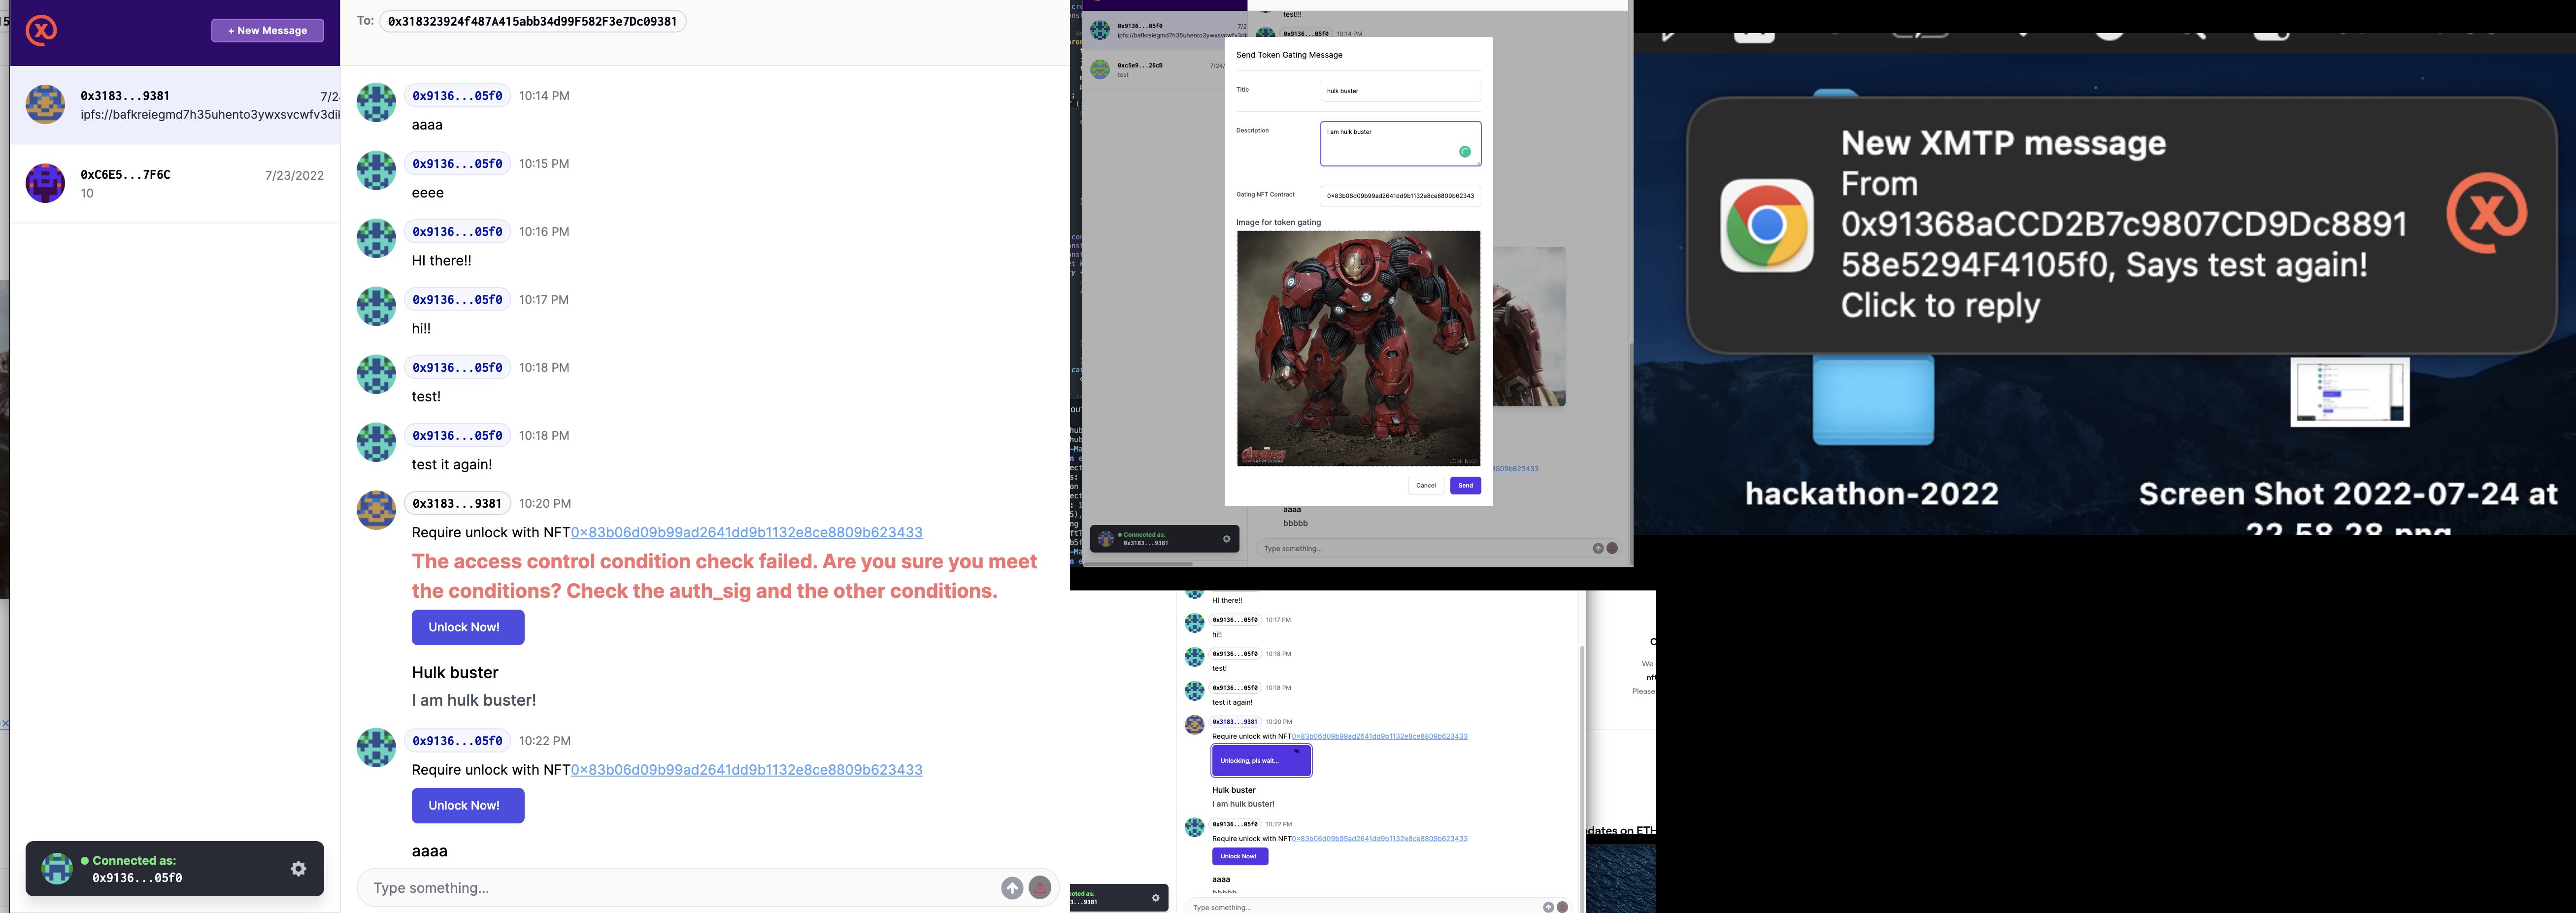Image resolution: width=2576 pixels, height=913 pixels.
Task: Click the Chrome icon in the XMTP notification
Action: pos(1767,226)
